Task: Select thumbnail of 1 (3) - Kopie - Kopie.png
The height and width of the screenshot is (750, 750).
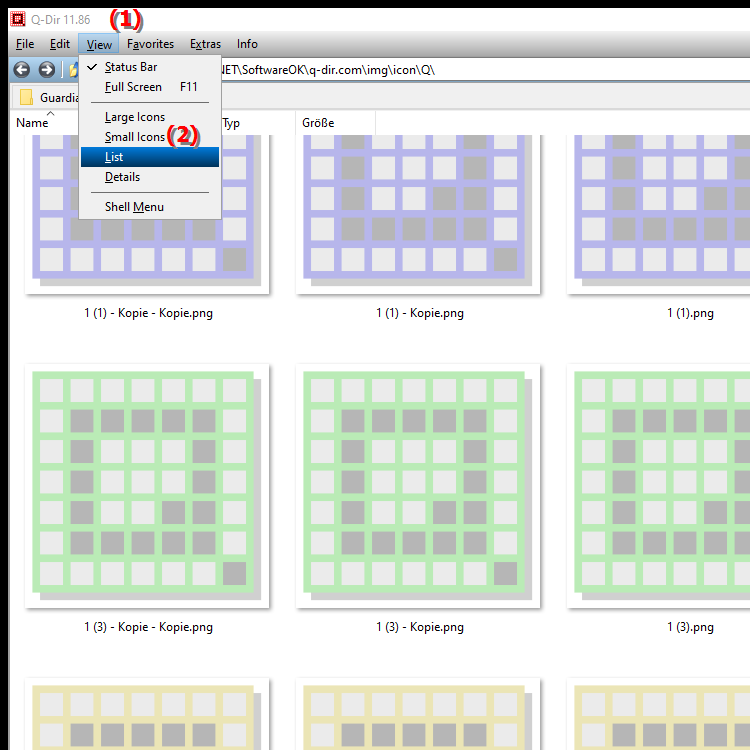Action: (x=147, y=486)
